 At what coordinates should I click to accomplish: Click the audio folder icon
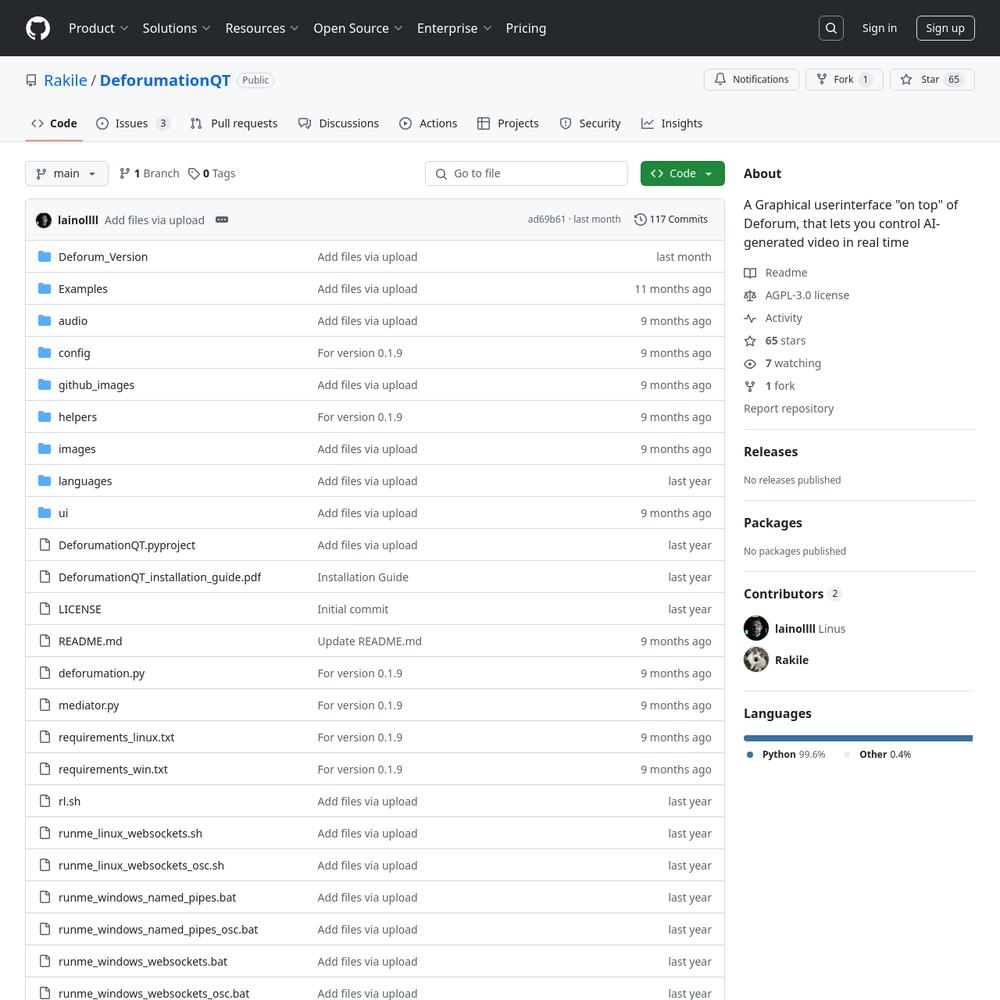44,320
